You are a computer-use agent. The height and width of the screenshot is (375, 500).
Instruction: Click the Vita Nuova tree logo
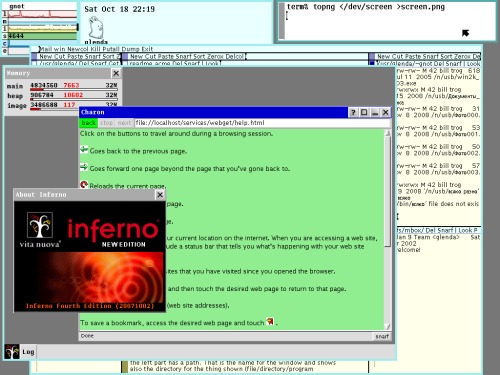pyautogui.click(x=40, y=225)
